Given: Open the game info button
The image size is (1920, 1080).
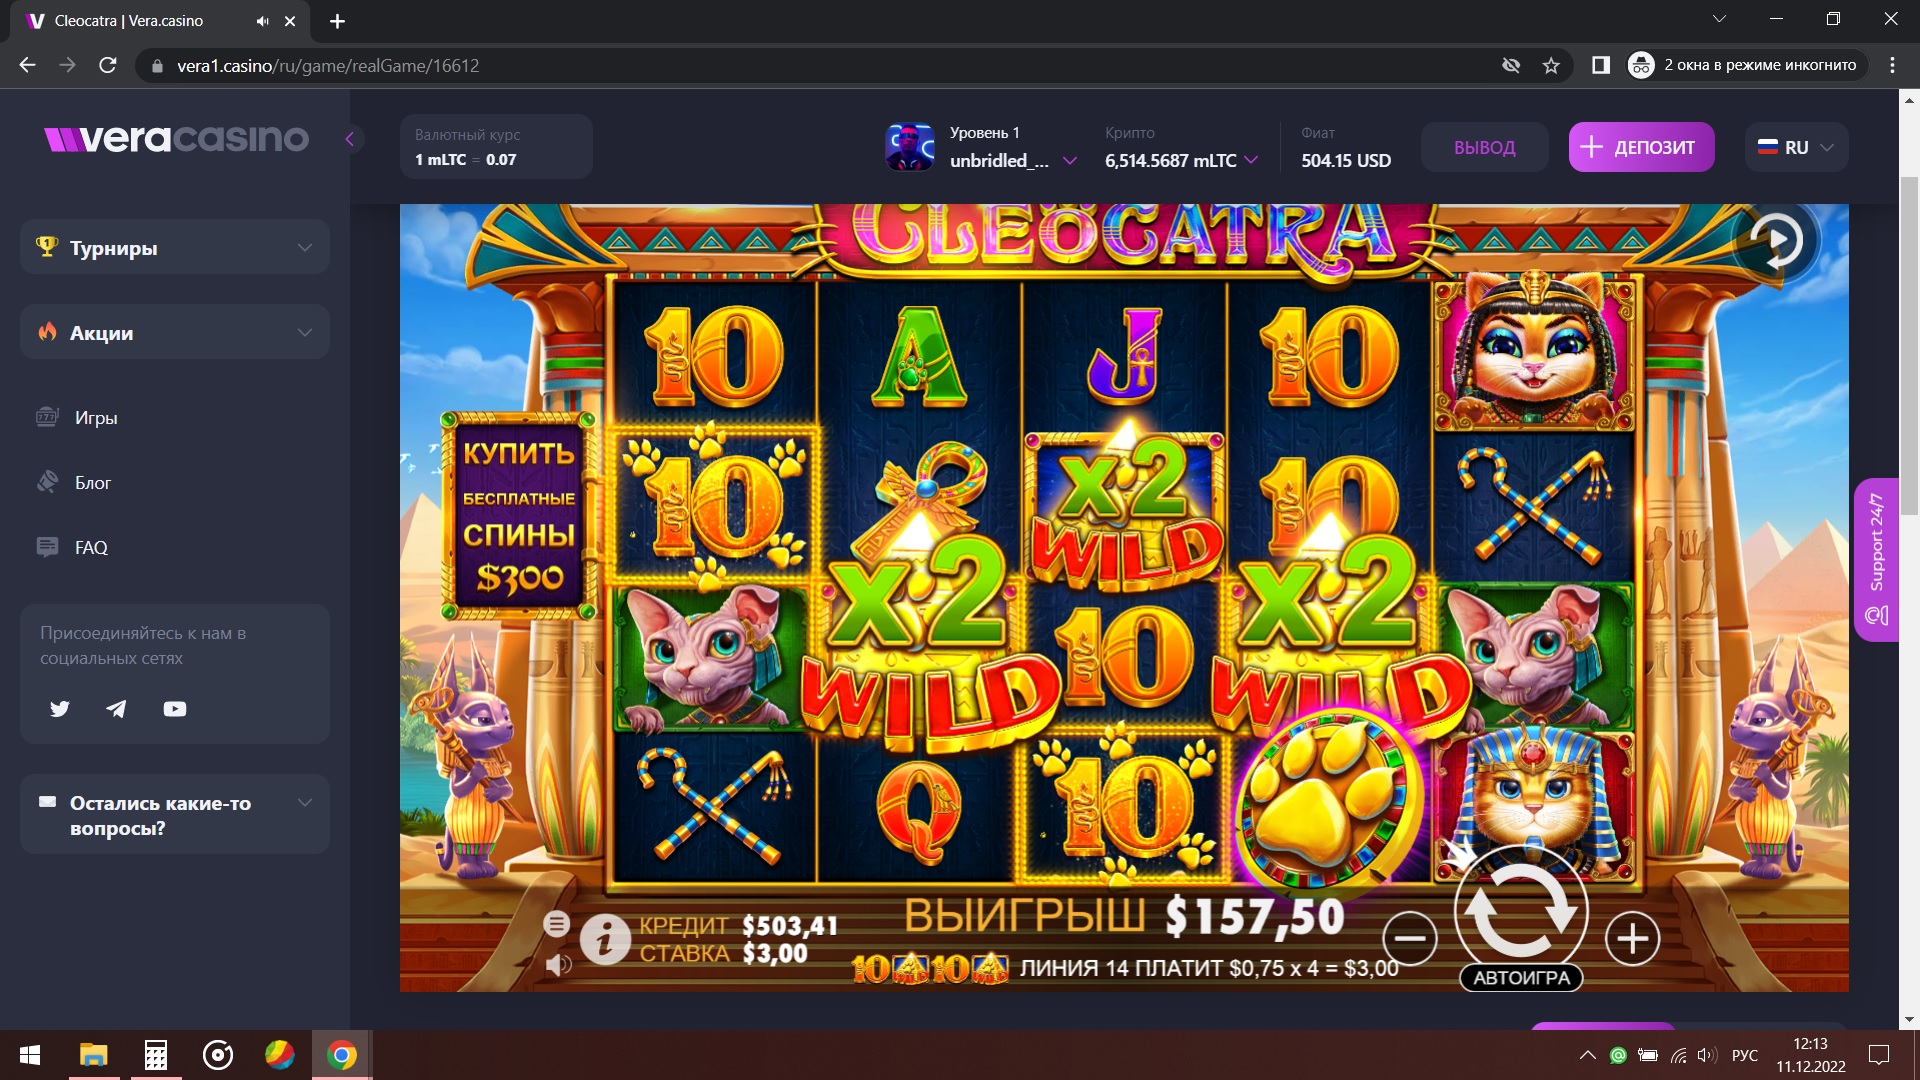Looking at the screenshot, I should [x=605, y=940].
